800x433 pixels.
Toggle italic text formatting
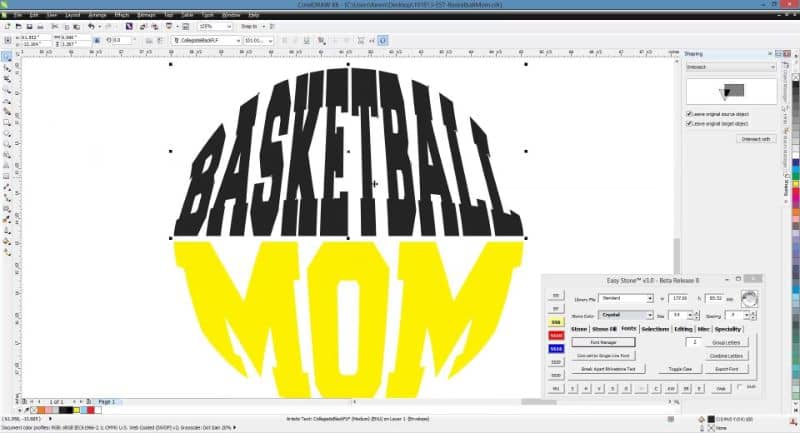click(x=295, y=40)
